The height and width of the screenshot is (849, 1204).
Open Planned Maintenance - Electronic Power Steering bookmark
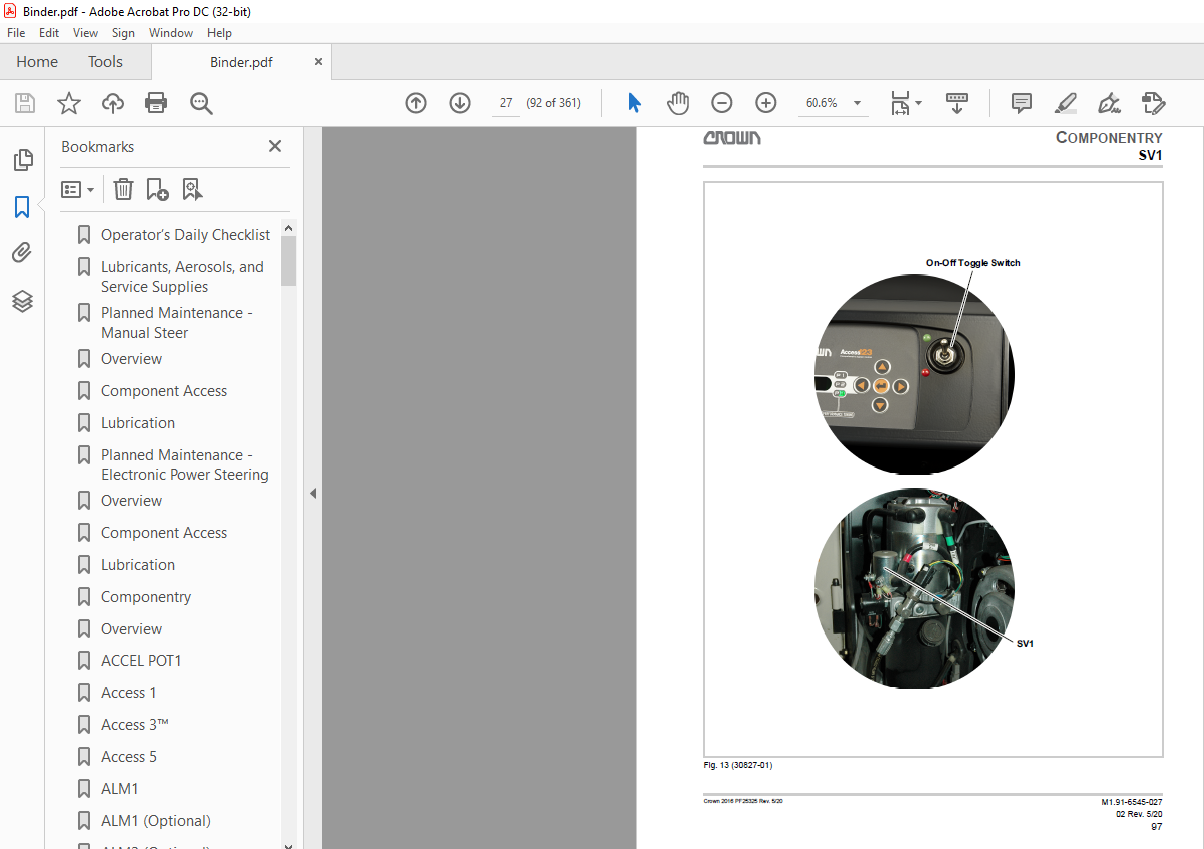coord(184,465)
